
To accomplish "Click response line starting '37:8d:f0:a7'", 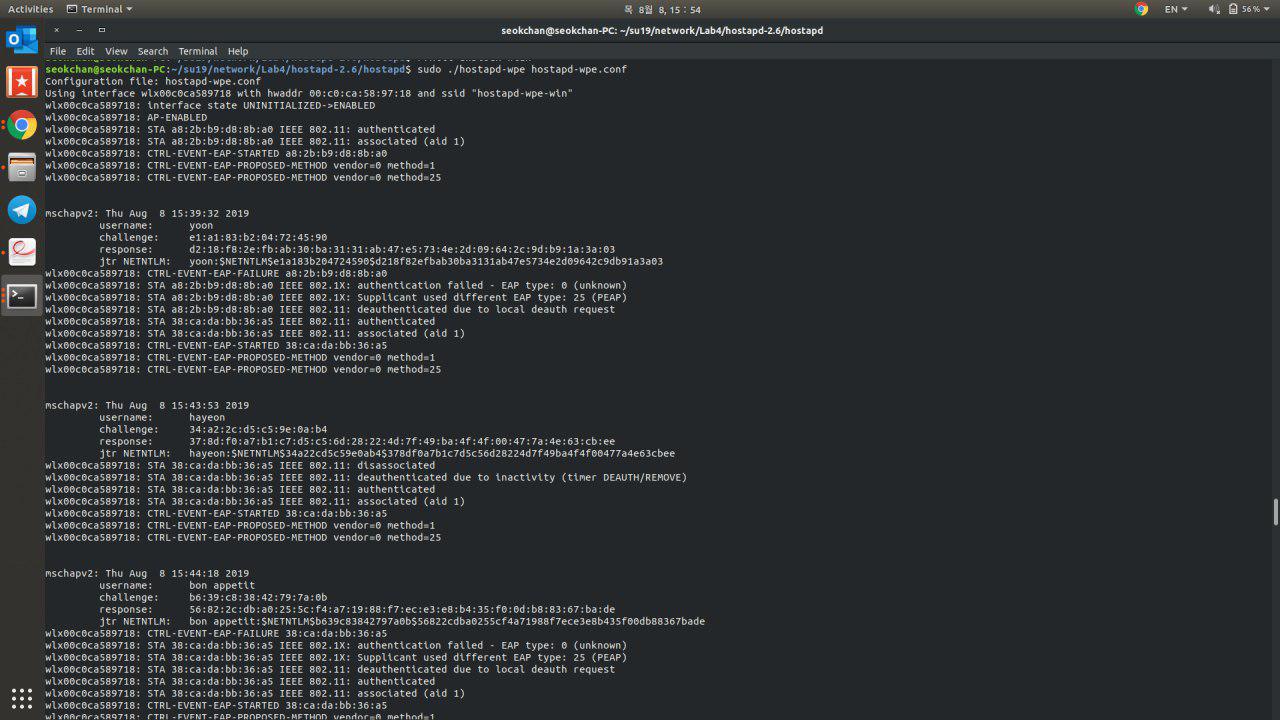I will 357,441.
